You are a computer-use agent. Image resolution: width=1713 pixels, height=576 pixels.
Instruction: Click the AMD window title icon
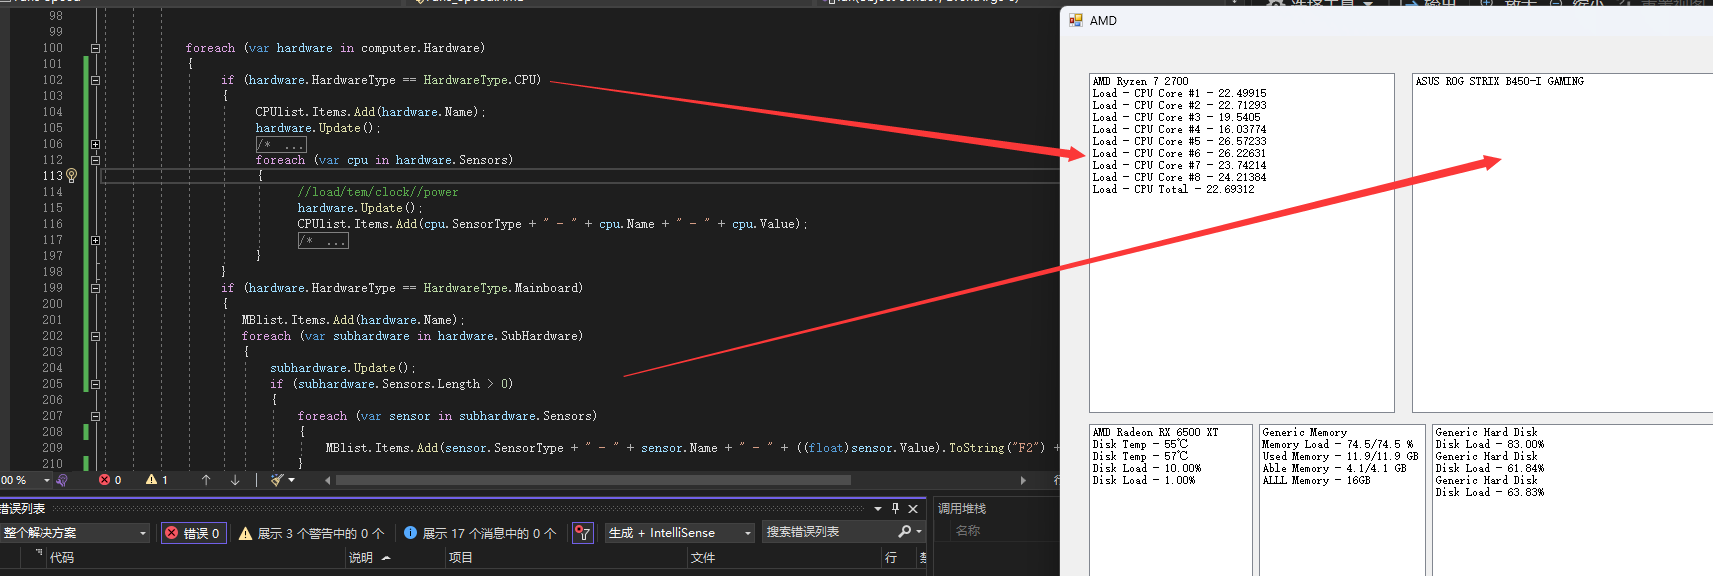point(1076,20)
